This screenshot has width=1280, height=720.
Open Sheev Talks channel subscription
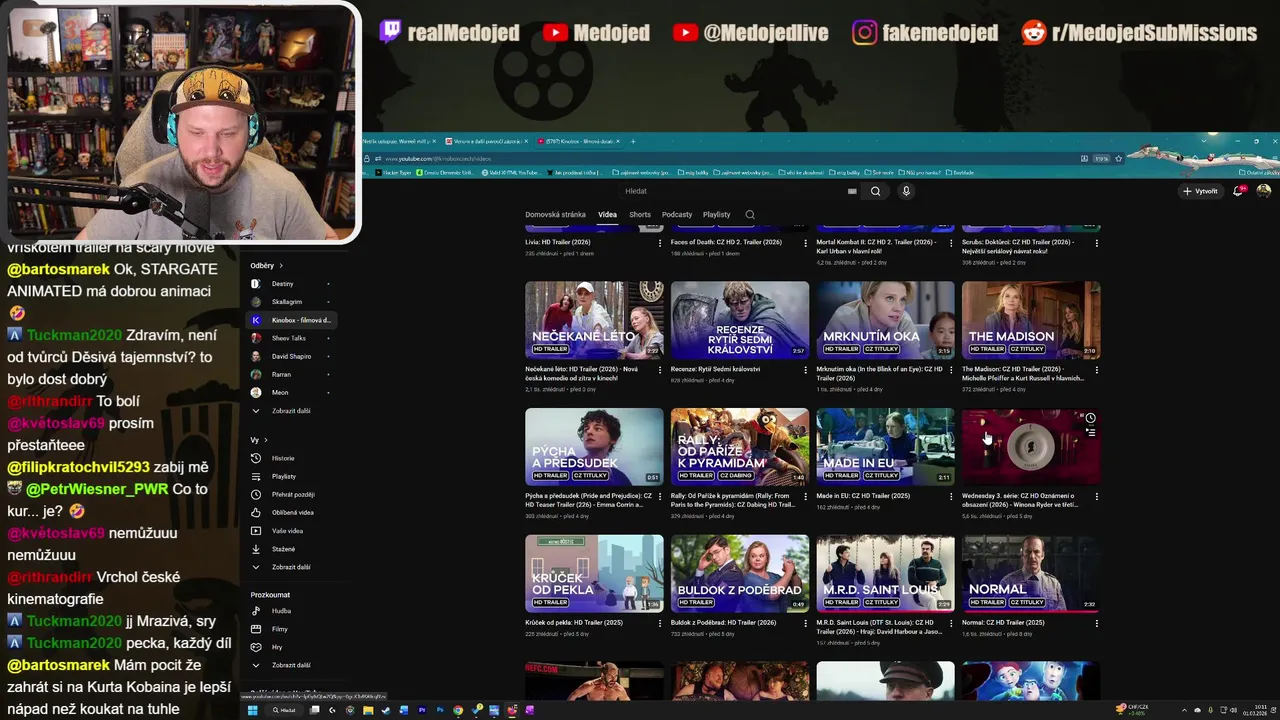click(x=290, y=338)
